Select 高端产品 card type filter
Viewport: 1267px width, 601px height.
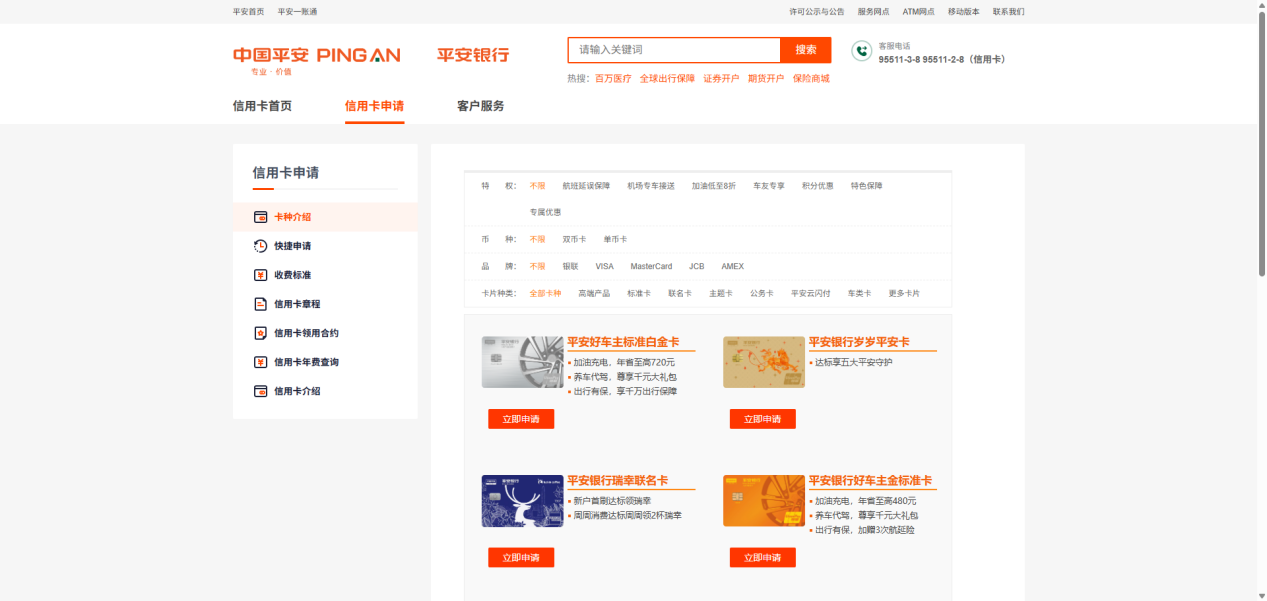(594, 293)
